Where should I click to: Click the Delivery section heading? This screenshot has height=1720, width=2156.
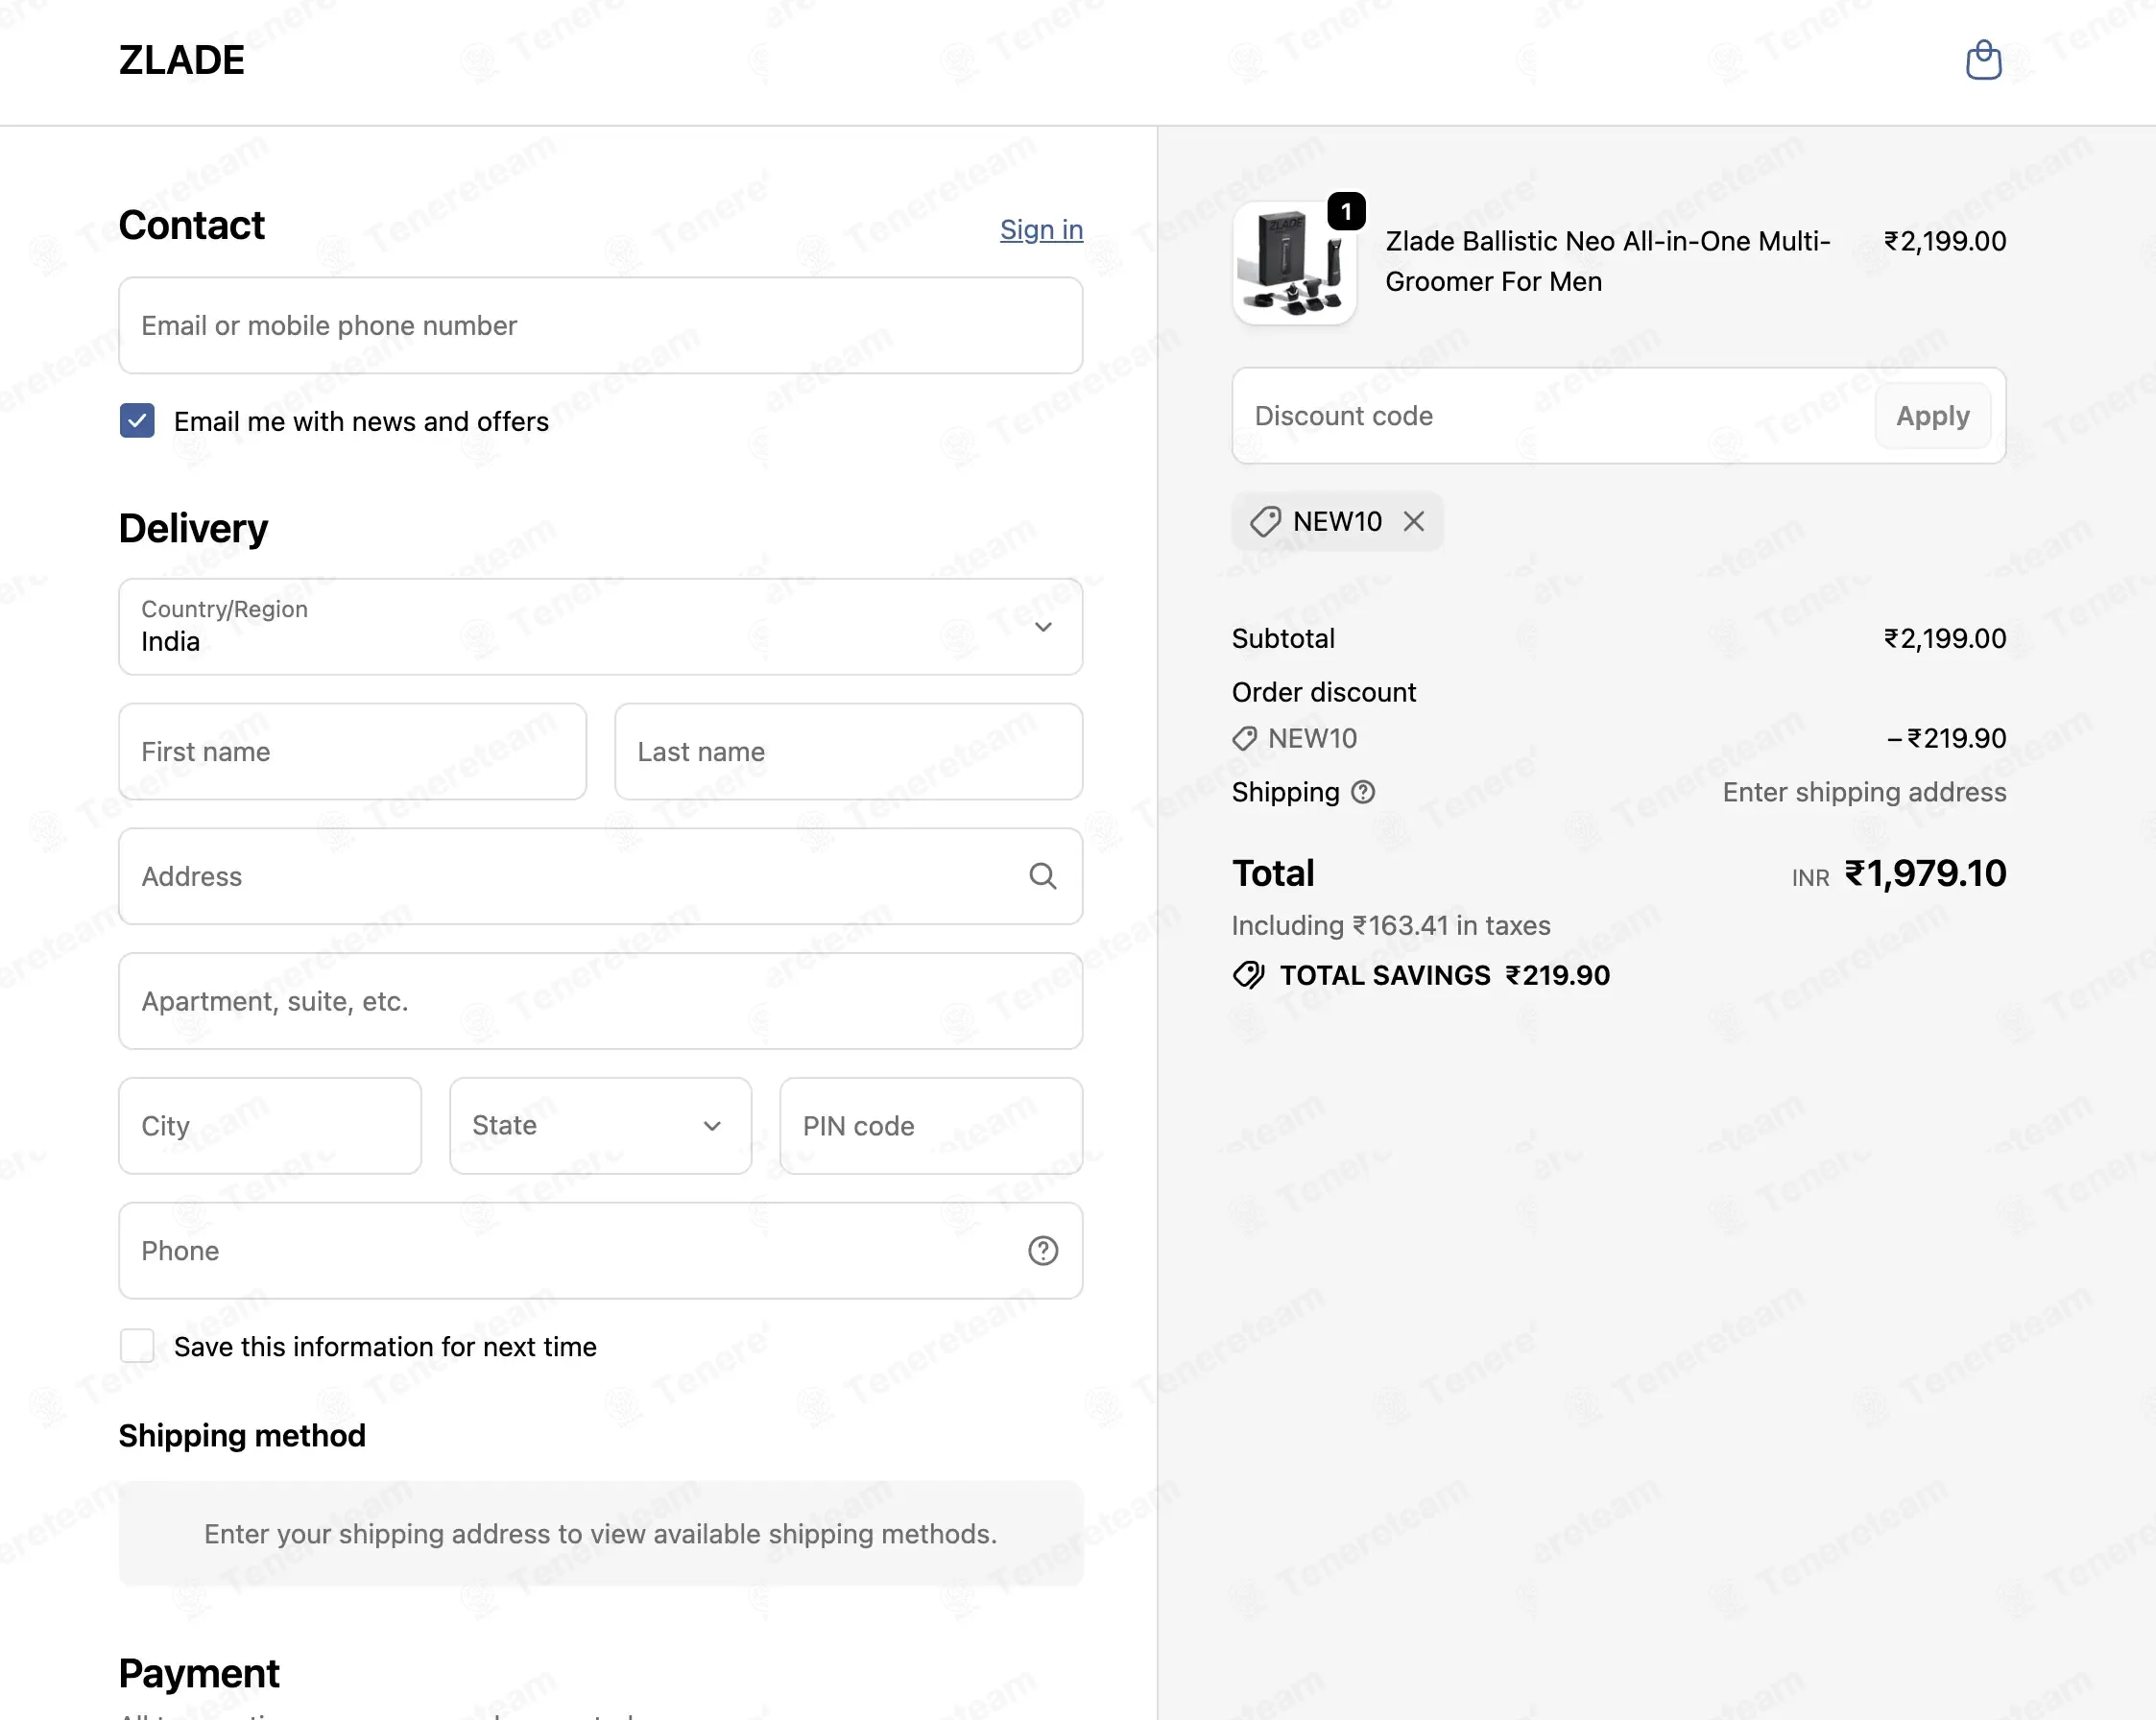[x=193, y=528]
